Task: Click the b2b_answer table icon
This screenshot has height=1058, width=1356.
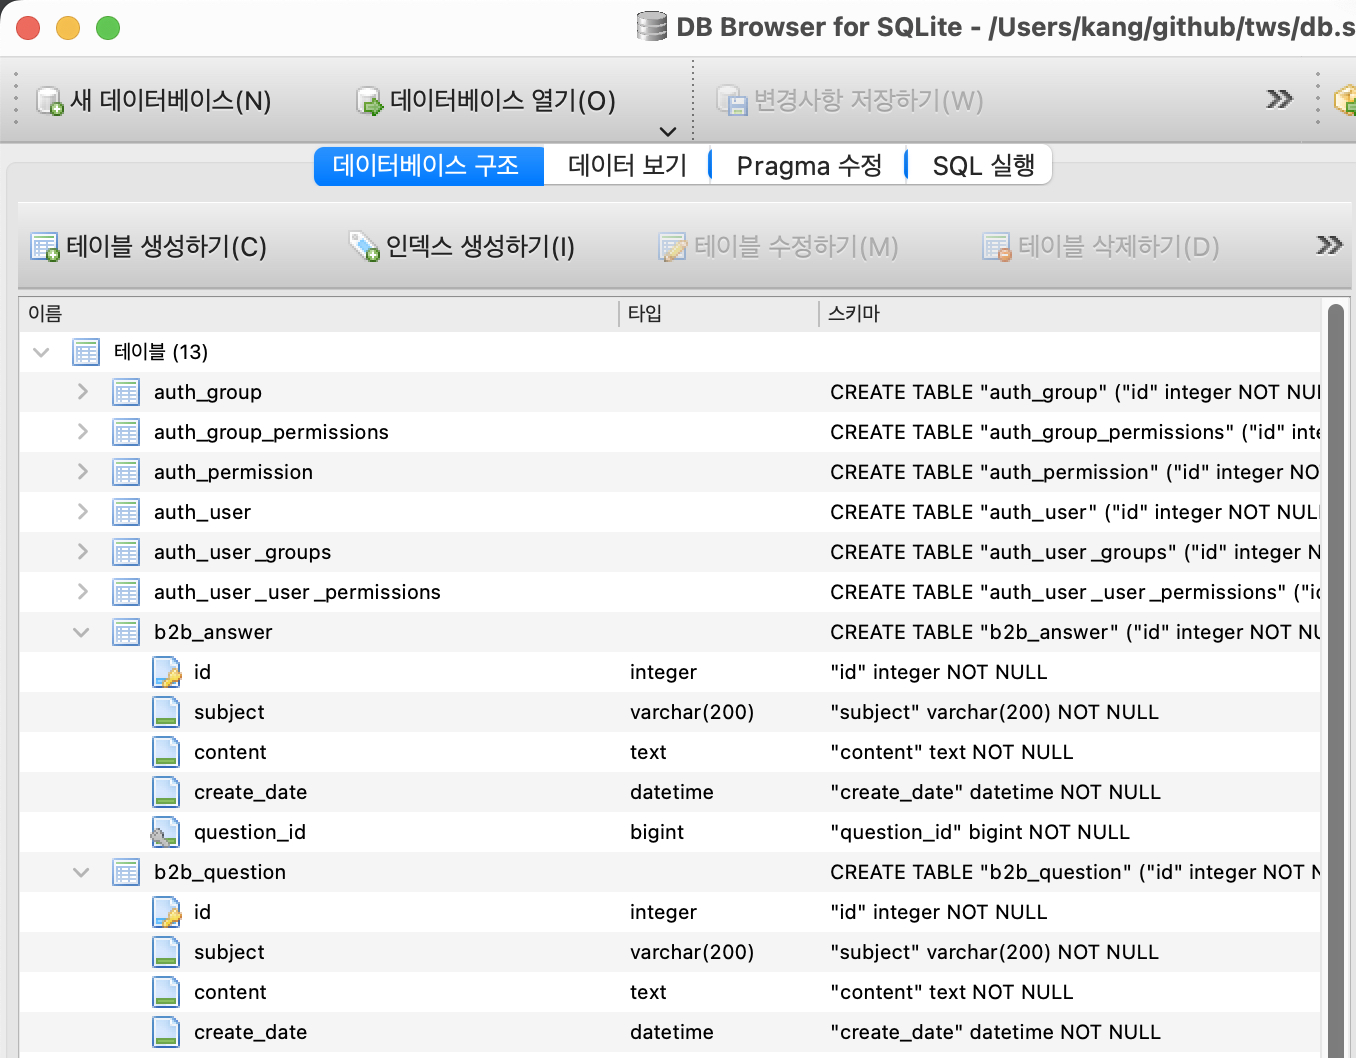Action: coord(126,632)
